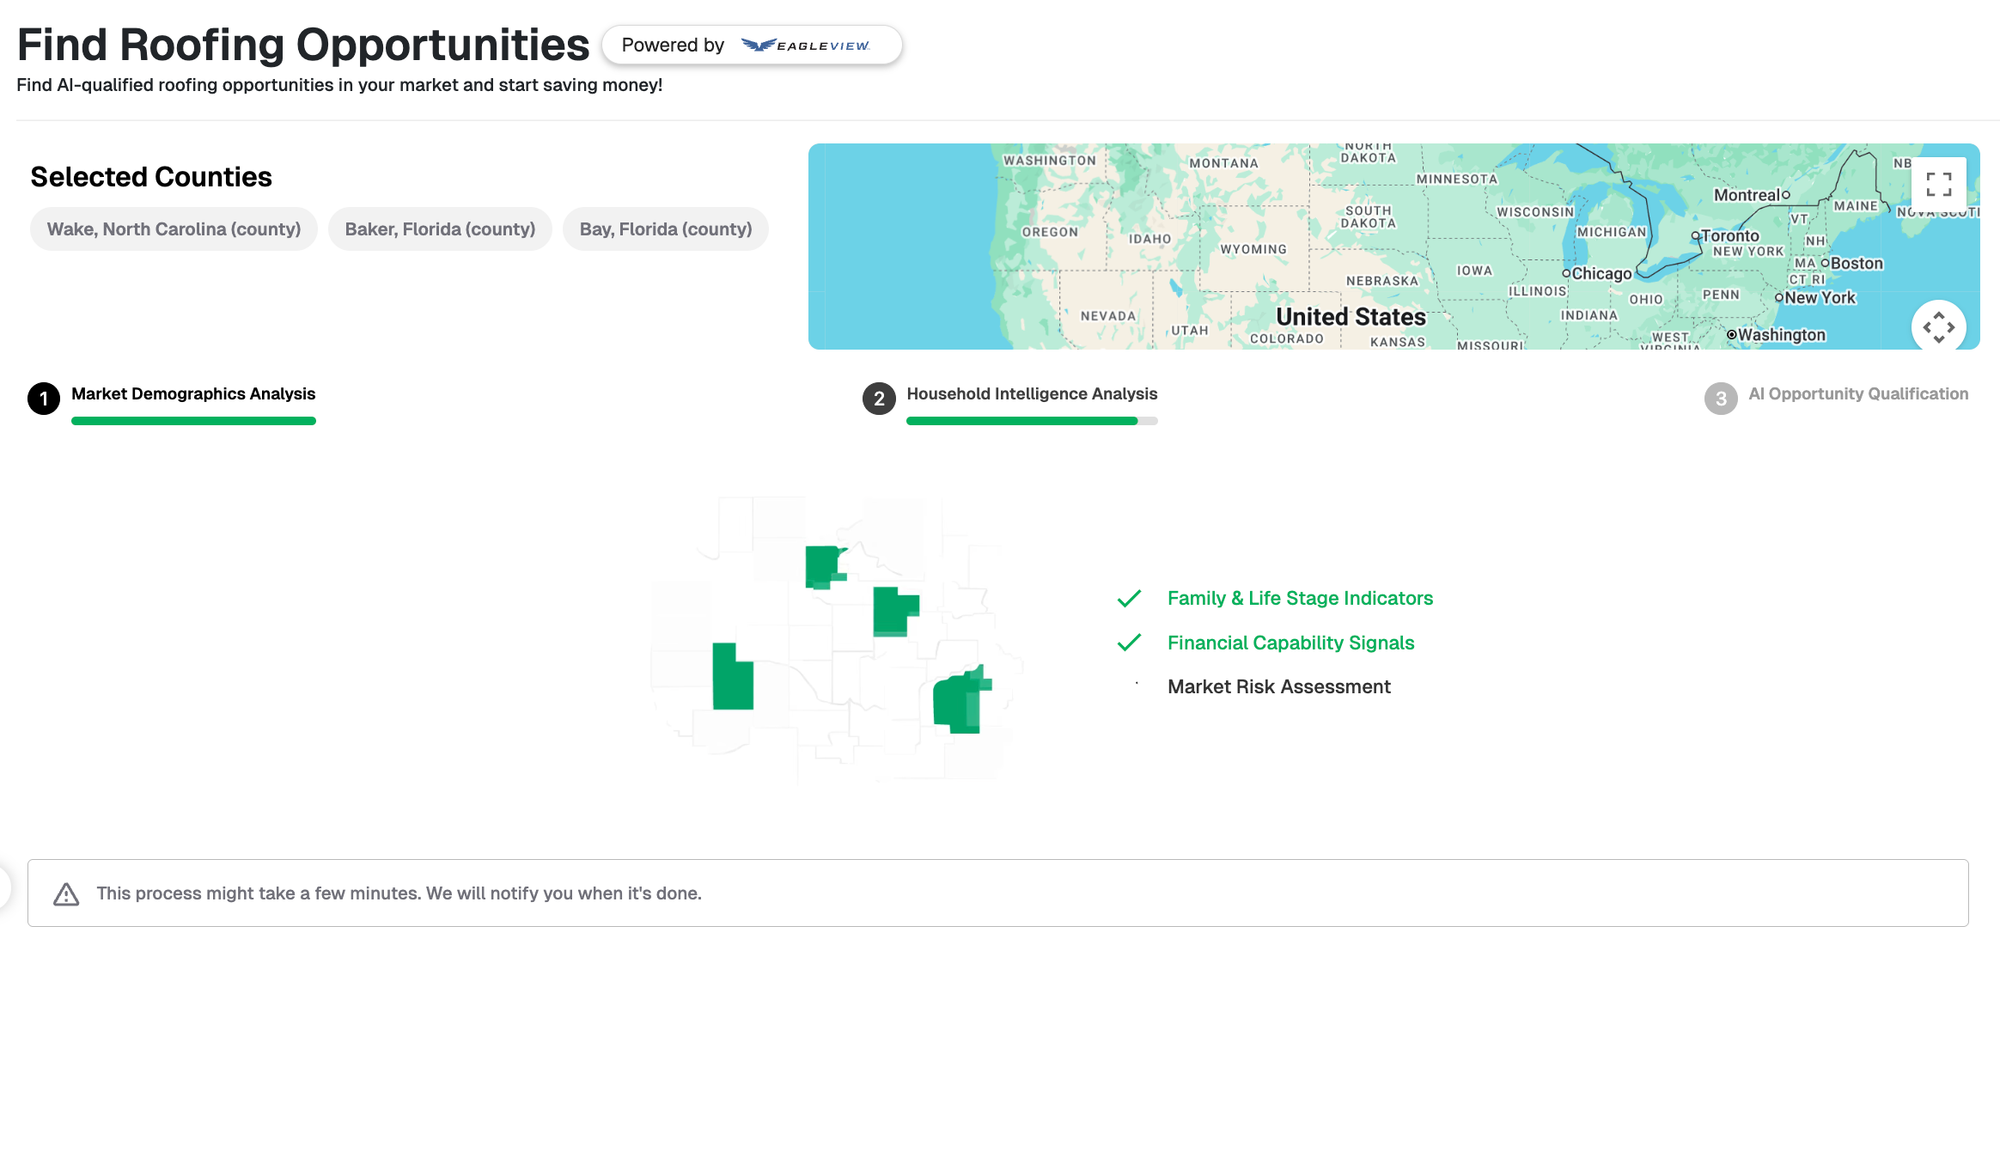Click the EagleView logo badge
Screen dimensions: 2000x1158
805,45
